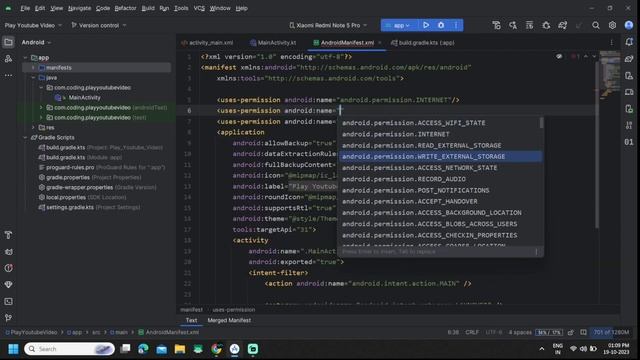Click the completion popup scrollbar
The height and width of the screenshot is (360, 640).
click(x=542, y=123)
